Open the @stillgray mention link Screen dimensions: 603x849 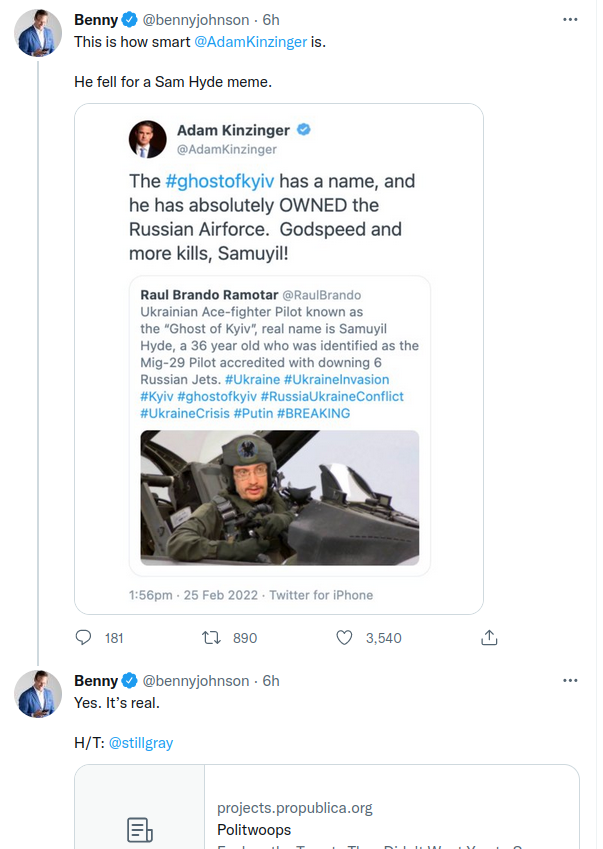tap(141, 743)
